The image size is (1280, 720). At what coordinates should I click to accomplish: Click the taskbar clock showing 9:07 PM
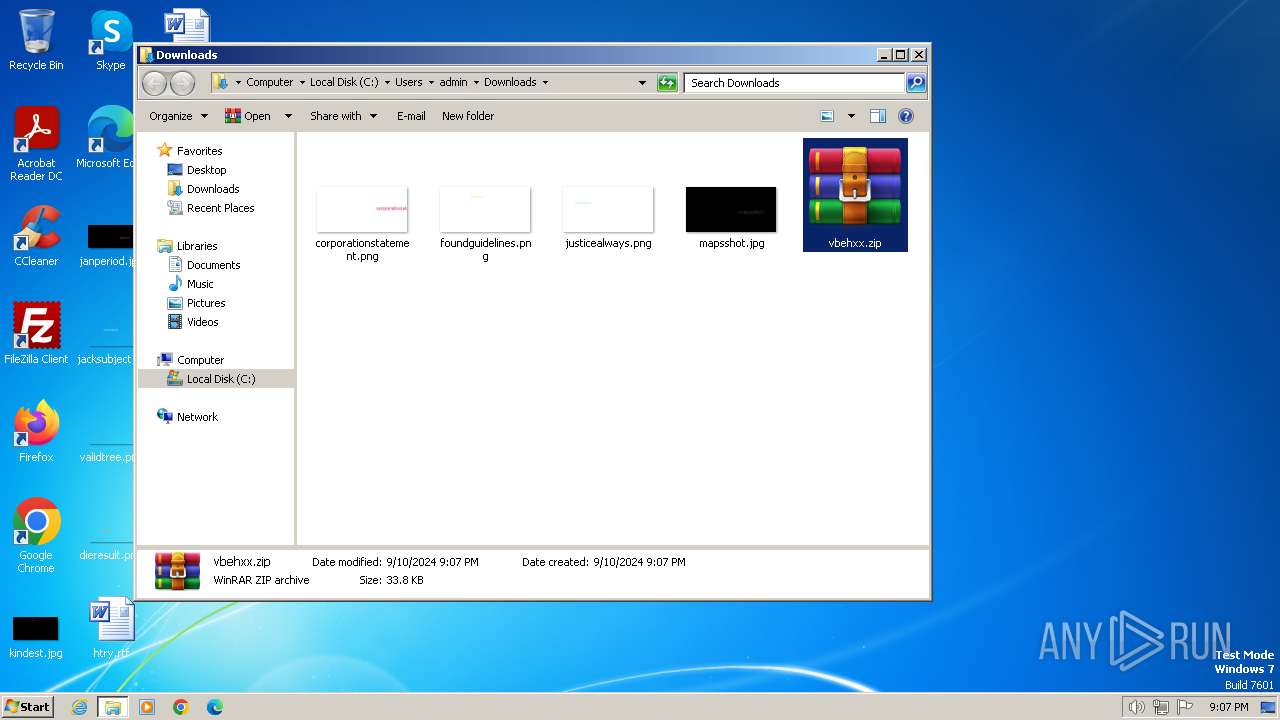[1228, 707]
